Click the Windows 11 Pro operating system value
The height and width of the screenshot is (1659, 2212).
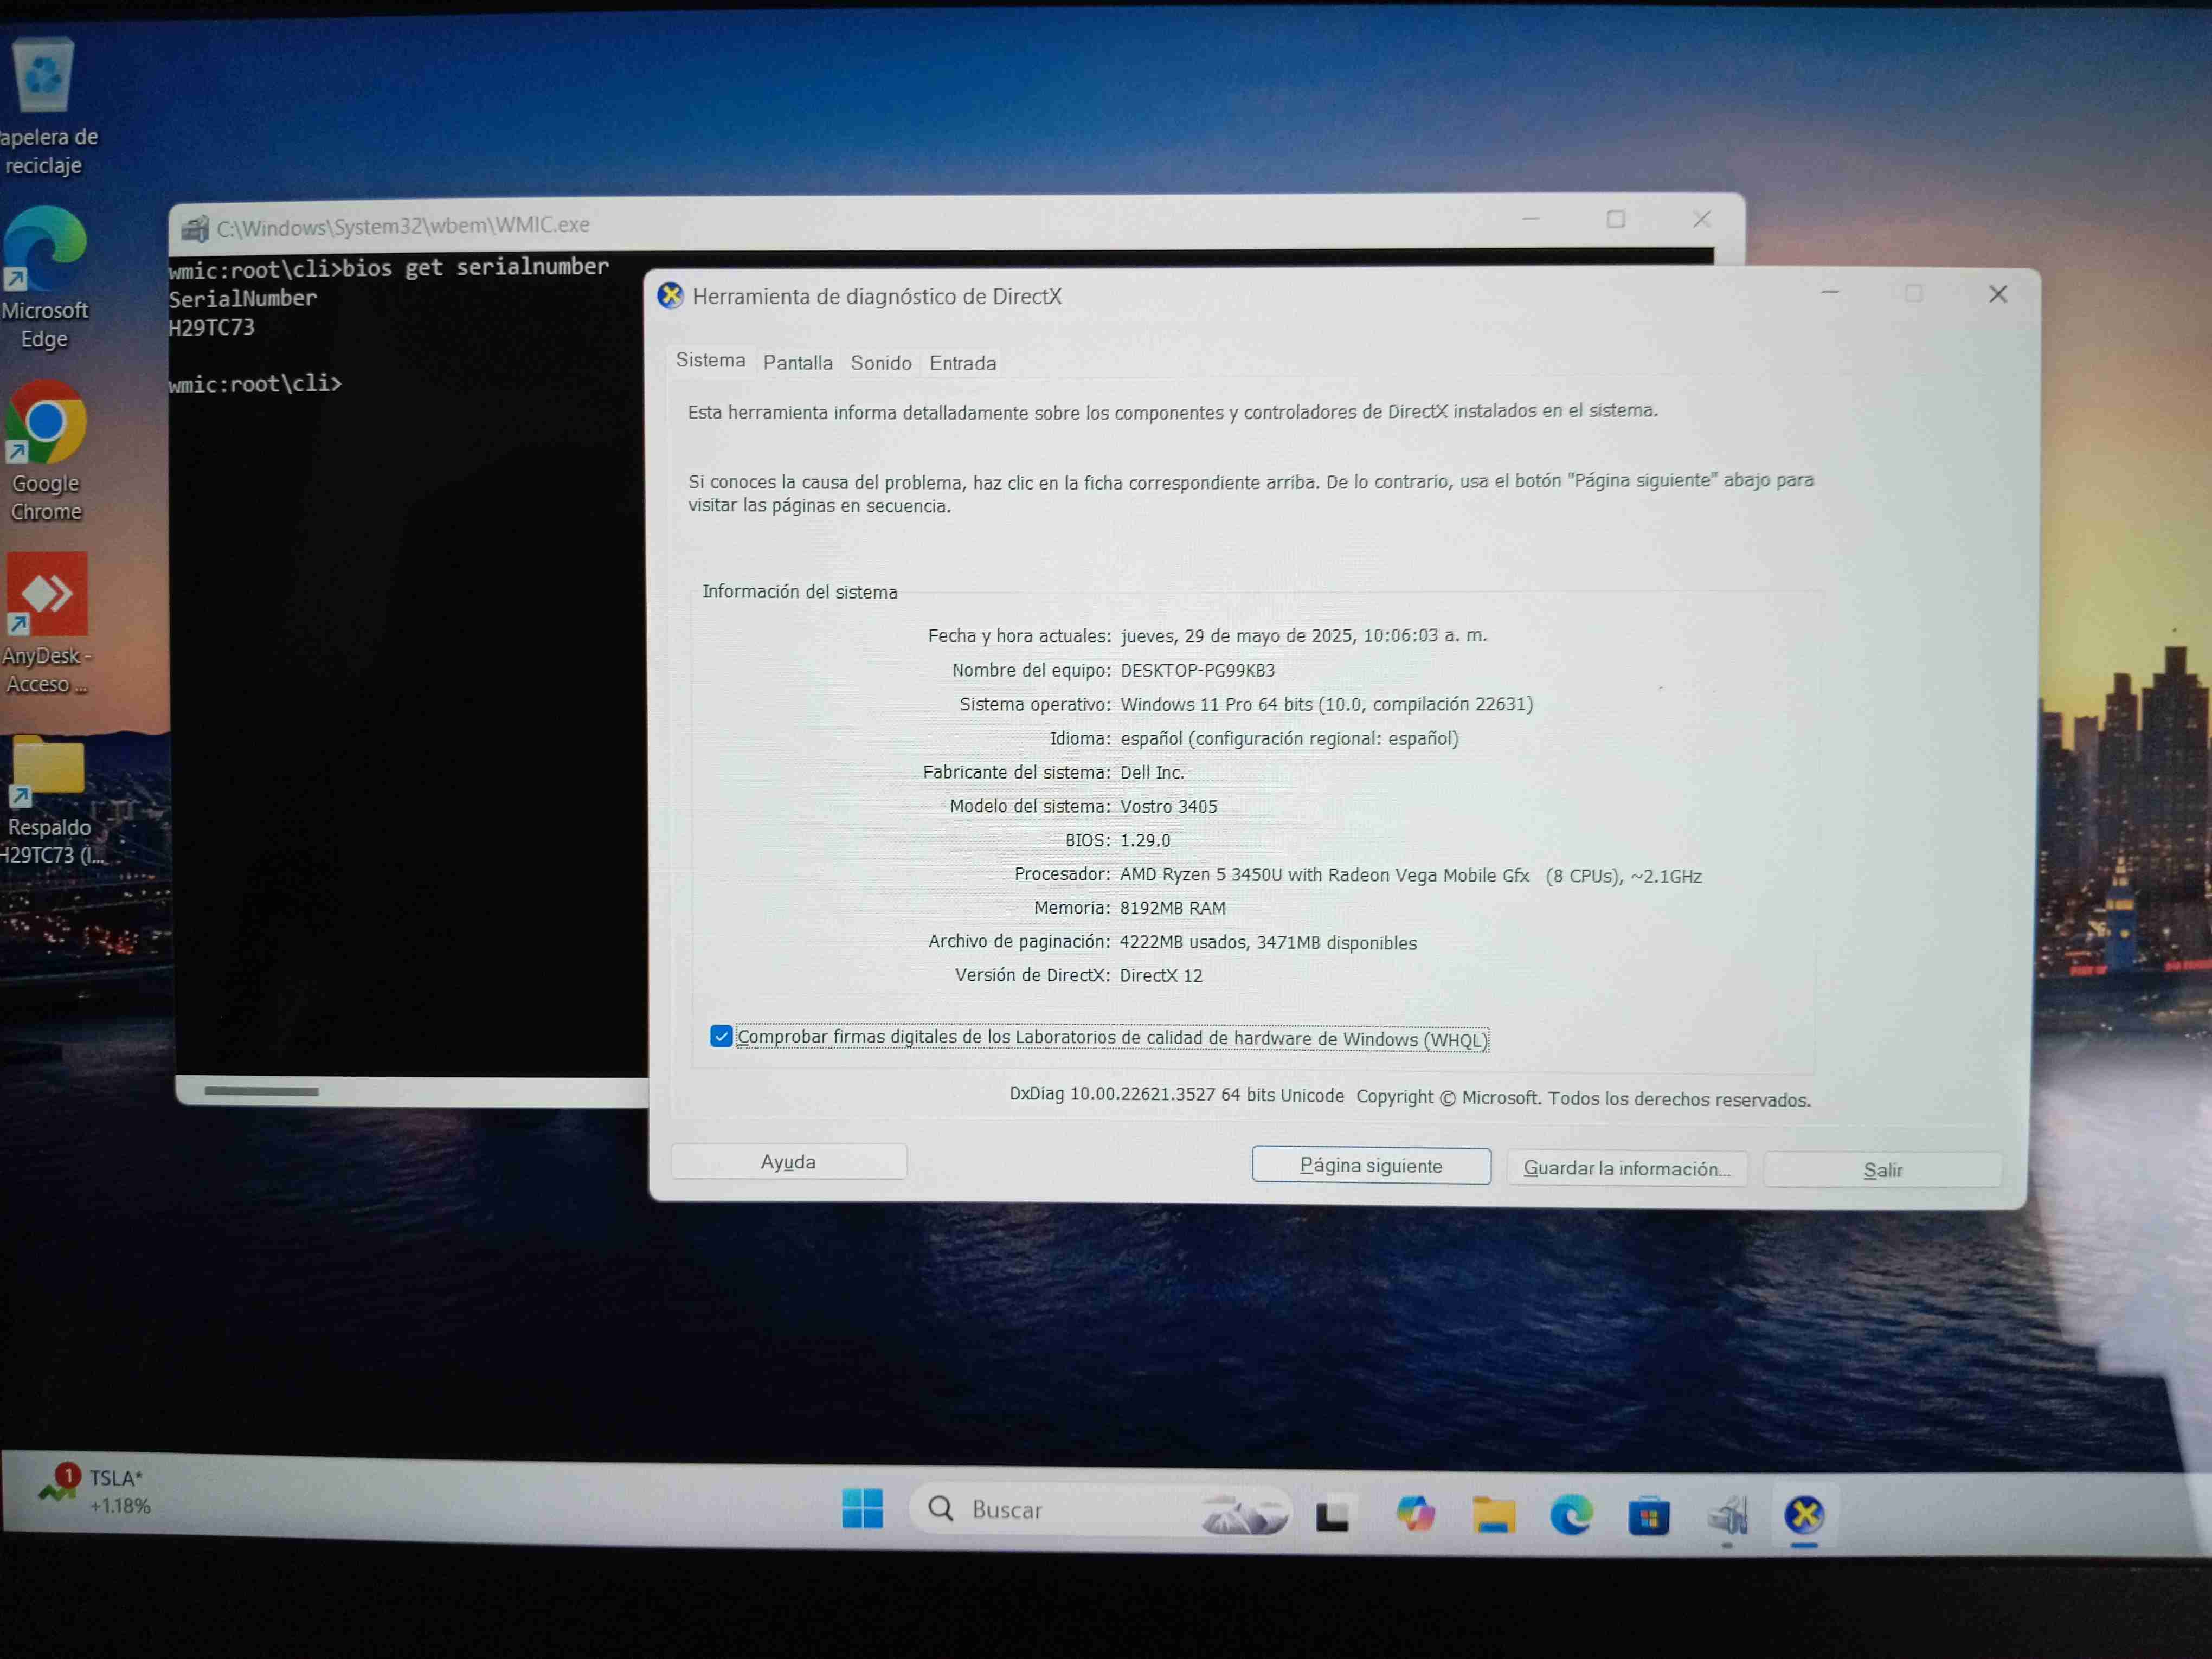[x=1327, y=705]
